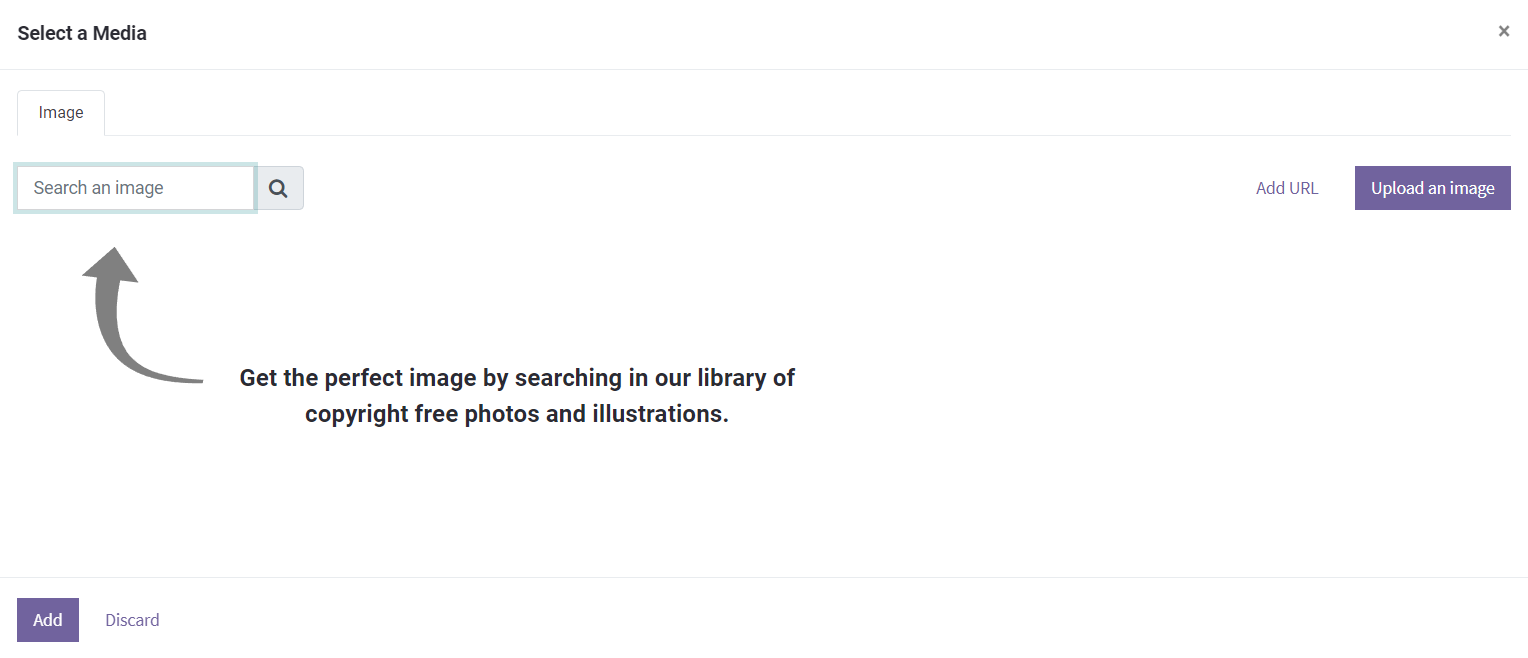Click Discard beside the Add button
The width and height of the screenshot is (1528, 658).
[x=132, y=620]
